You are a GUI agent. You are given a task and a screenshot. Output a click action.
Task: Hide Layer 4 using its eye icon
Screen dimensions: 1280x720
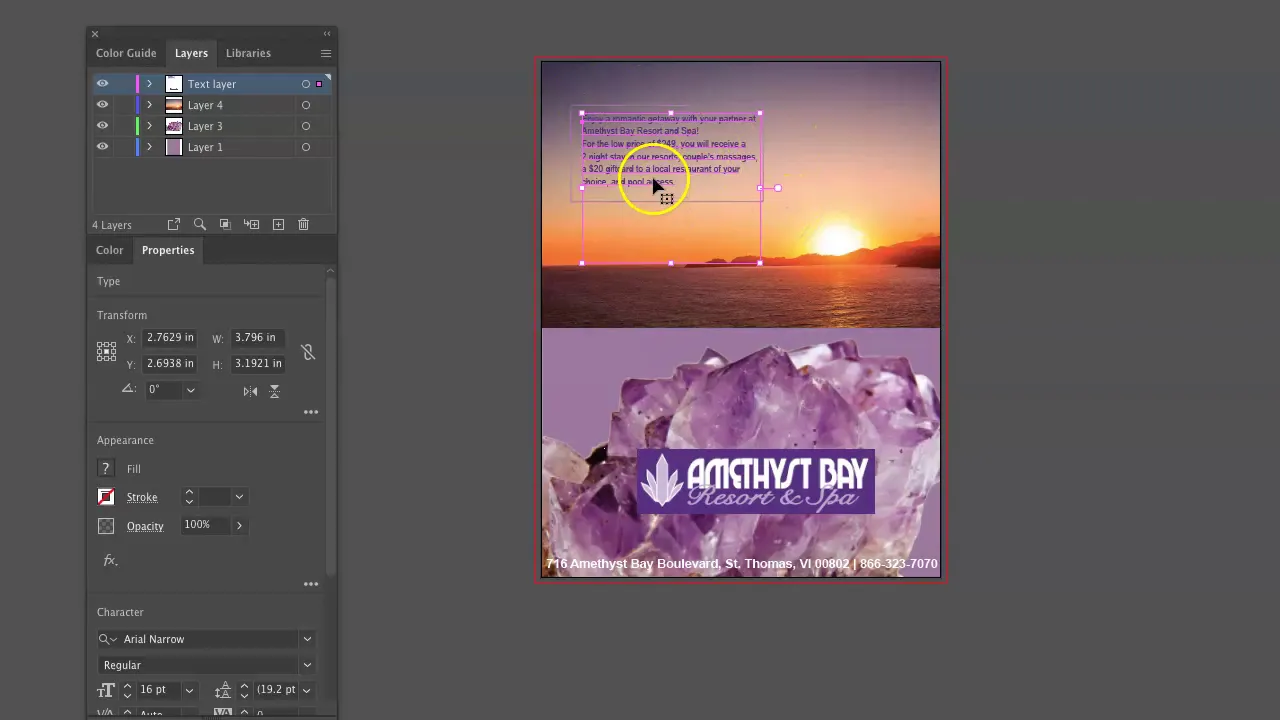[x=102, y=105]
